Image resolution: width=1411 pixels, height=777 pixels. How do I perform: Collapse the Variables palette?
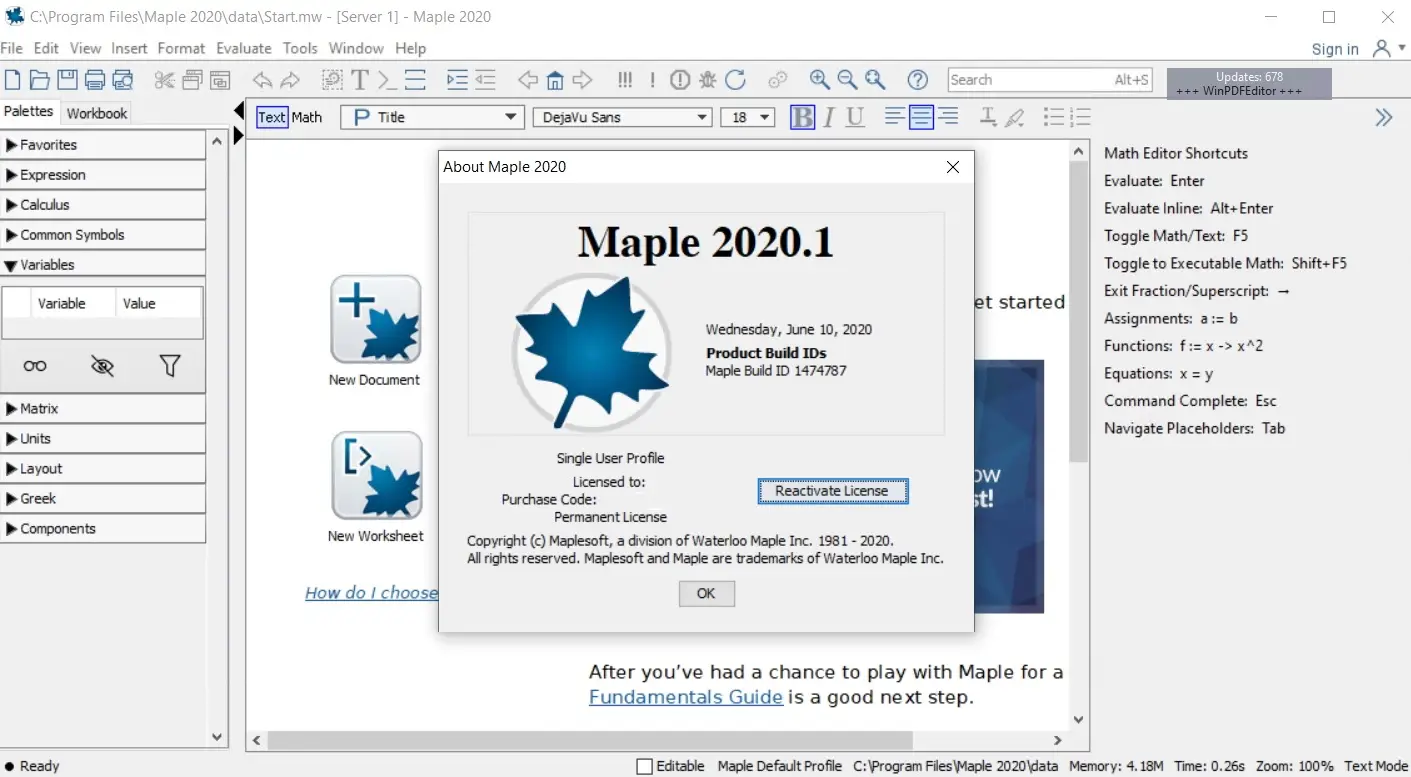pos(103,265)
